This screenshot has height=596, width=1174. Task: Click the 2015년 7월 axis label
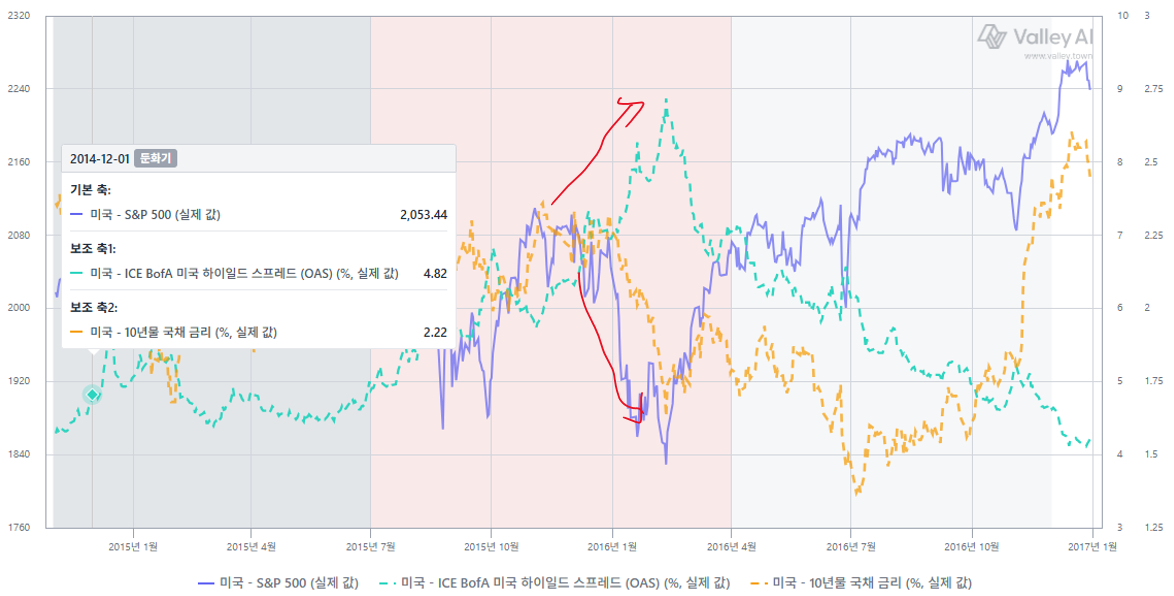click(371, 547)
